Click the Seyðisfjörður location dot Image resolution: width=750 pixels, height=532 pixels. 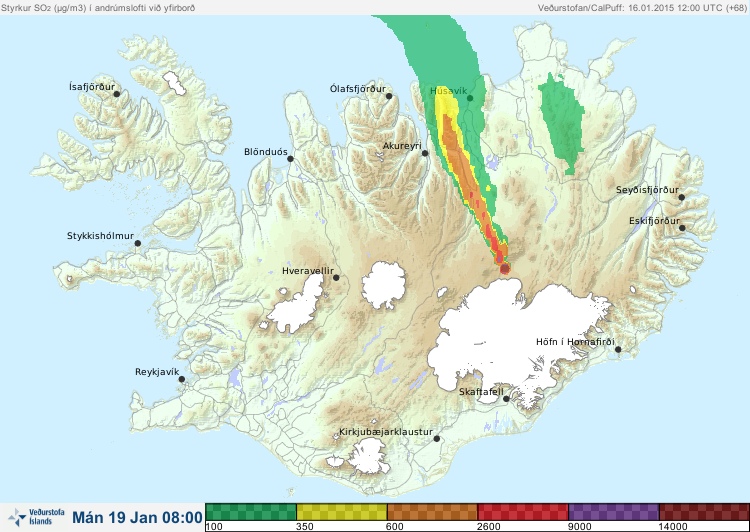[682, 197]
